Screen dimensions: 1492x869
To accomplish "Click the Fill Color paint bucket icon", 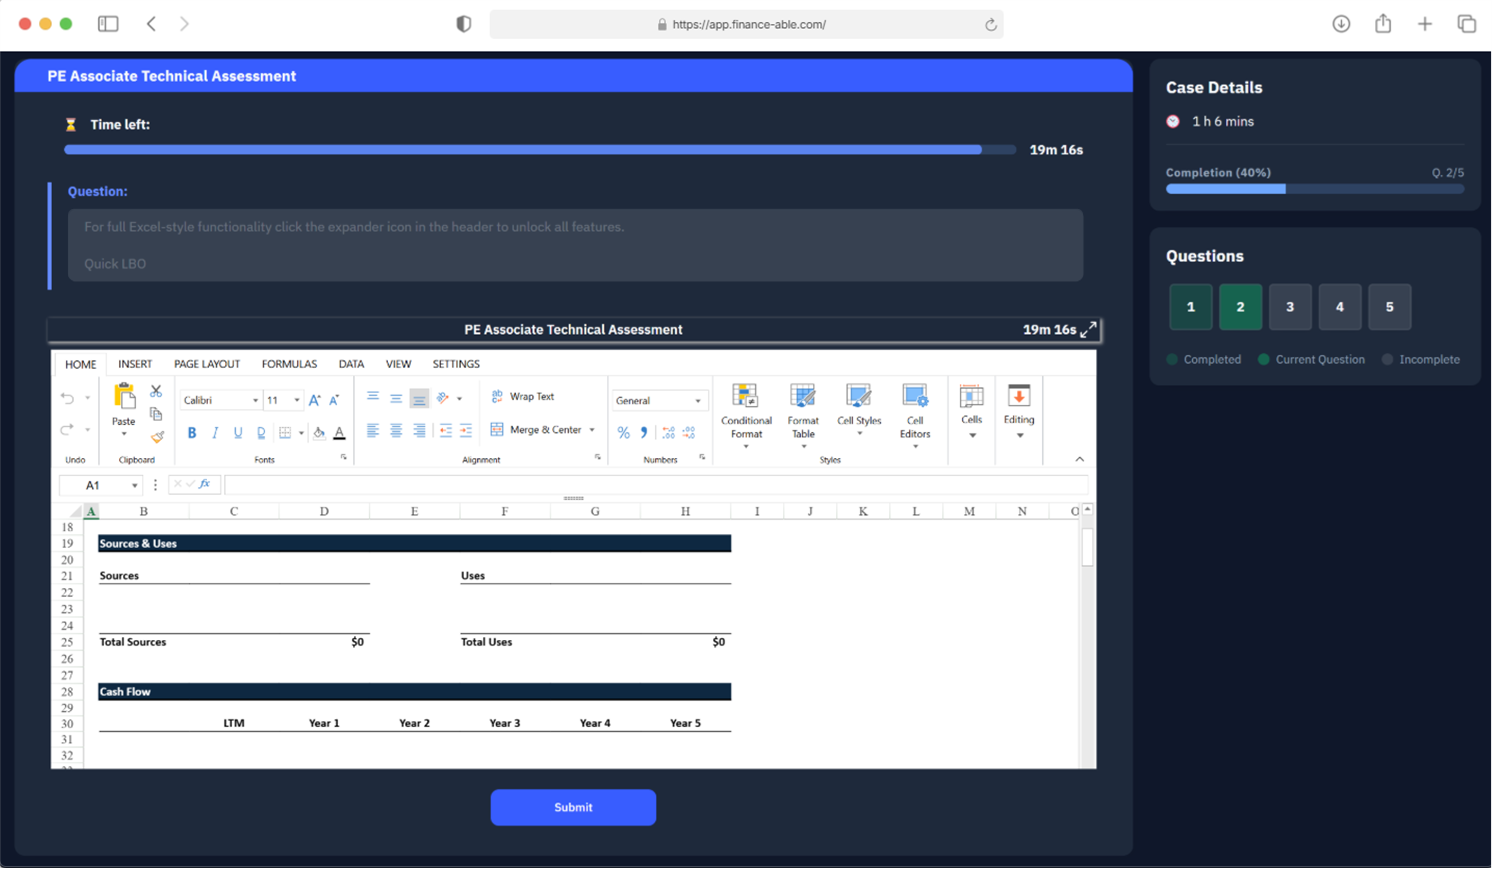I will 319,433.
